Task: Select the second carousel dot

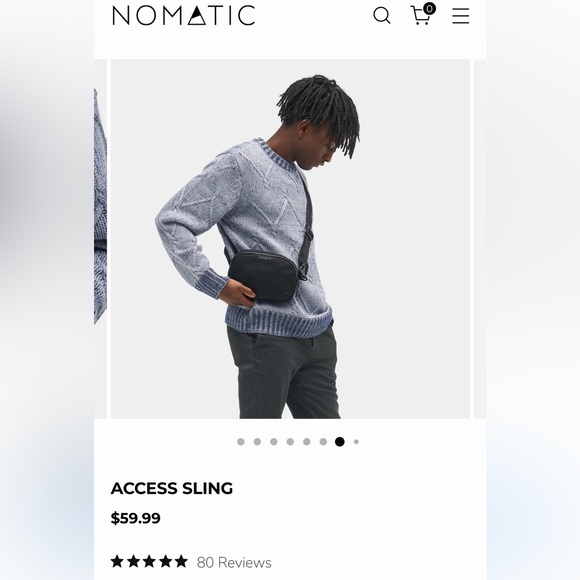Action: tap(257, 442)
